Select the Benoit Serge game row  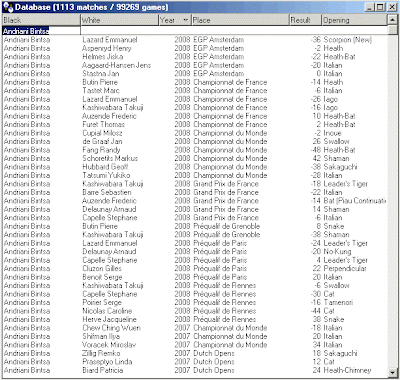[x=195, y=277]
